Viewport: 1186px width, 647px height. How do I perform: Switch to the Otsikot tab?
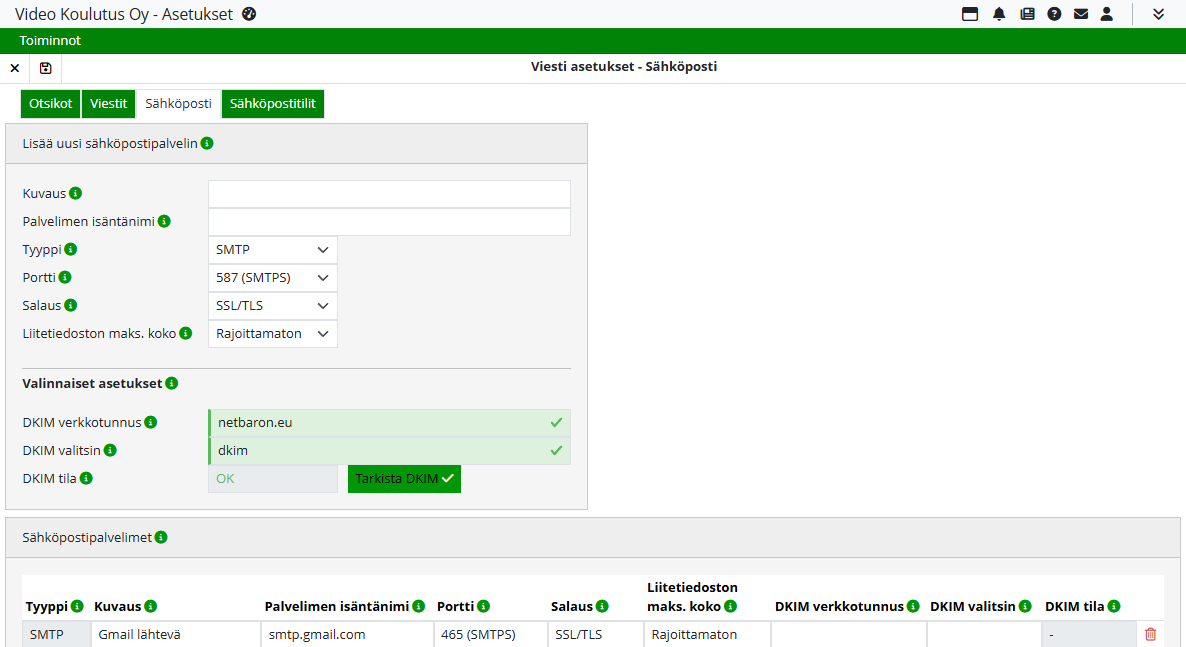click(50, 104)
